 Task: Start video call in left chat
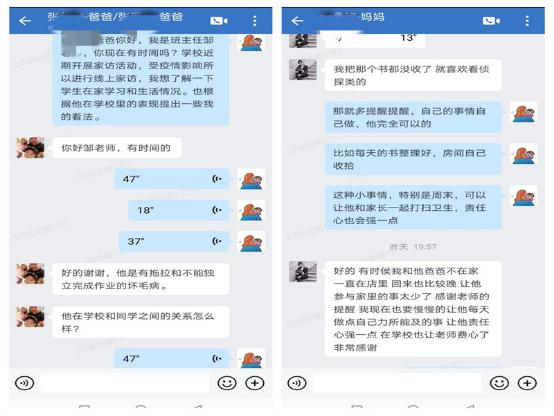pos(219,21)
